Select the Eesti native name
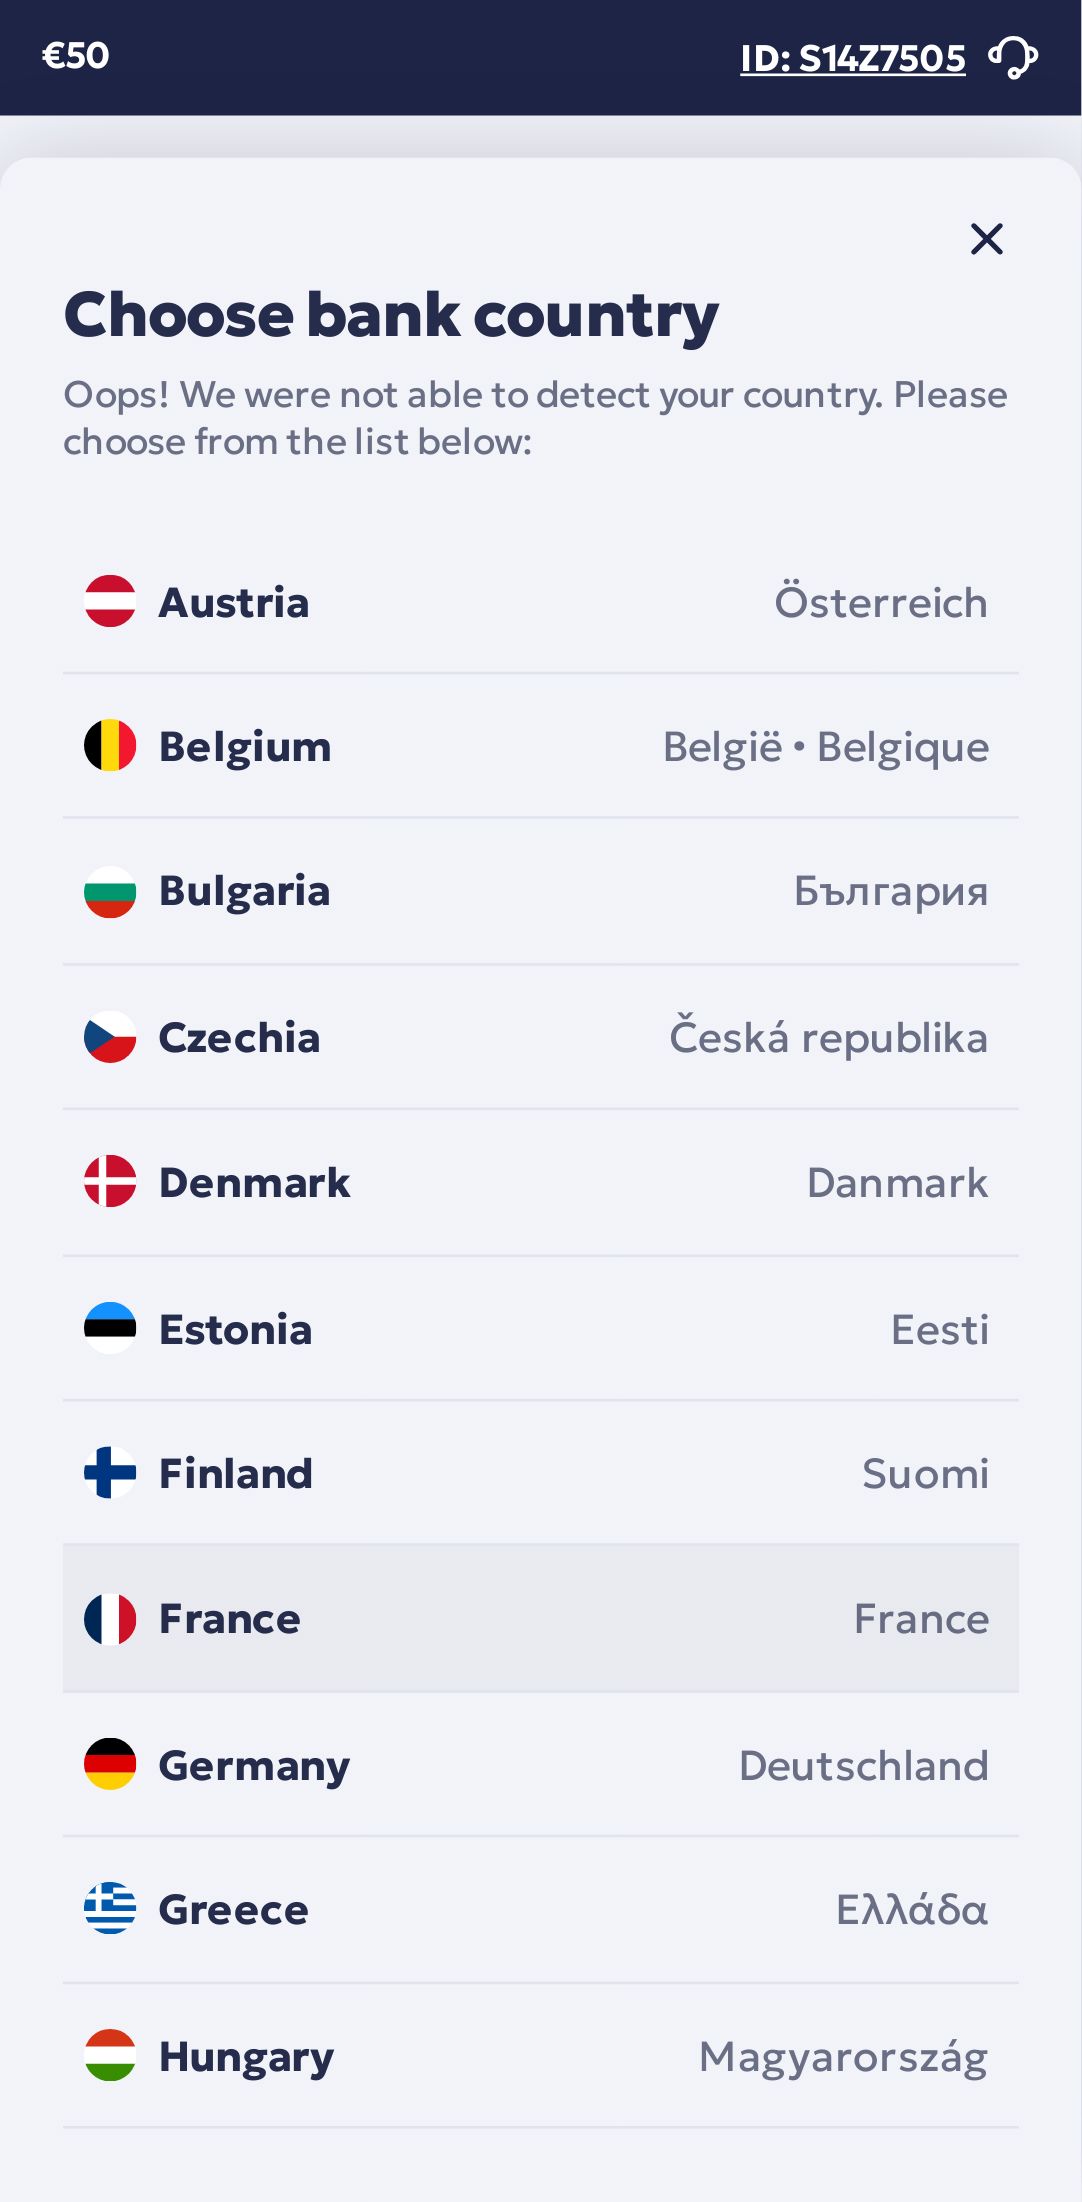The image size is (1082, 2202). pos(939,1330)
